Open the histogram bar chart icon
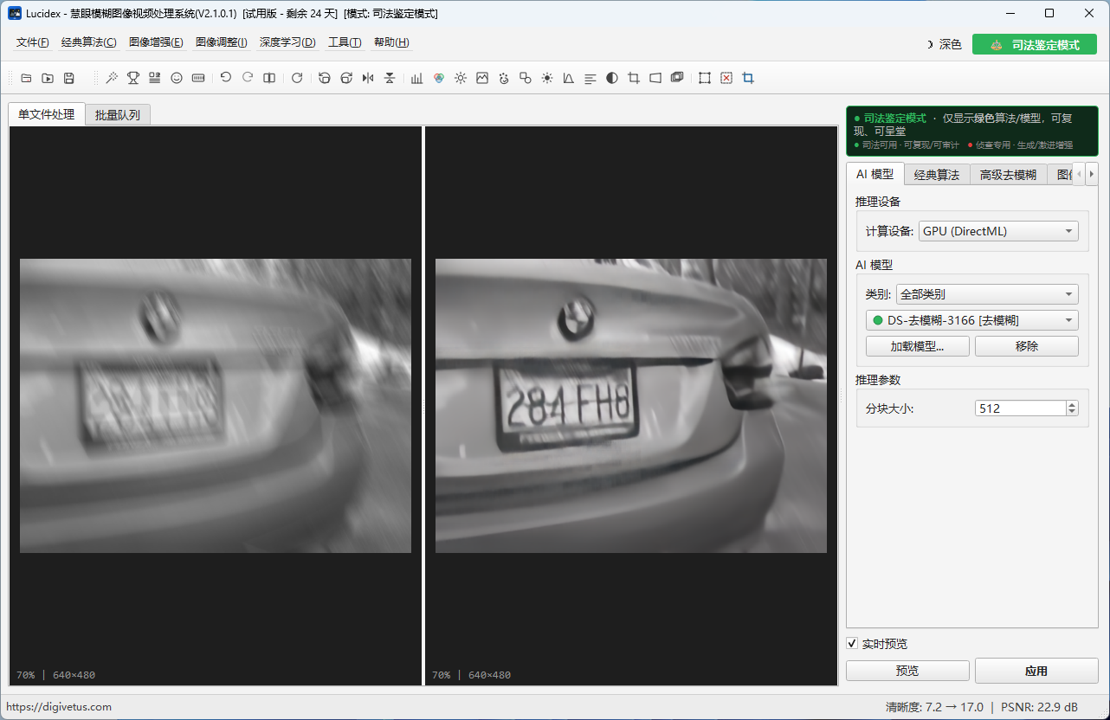The image size is (1110, 720). pyautogui.click(x=417, y=78)
